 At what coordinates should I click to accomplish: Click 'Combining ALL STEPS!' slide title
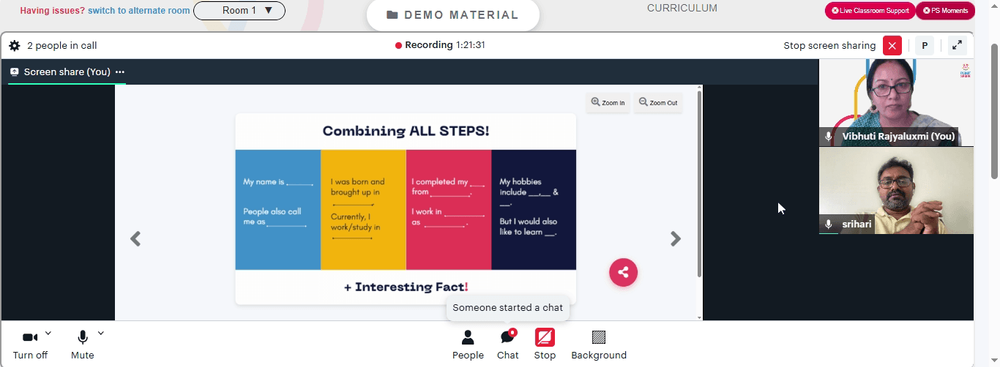406,131
